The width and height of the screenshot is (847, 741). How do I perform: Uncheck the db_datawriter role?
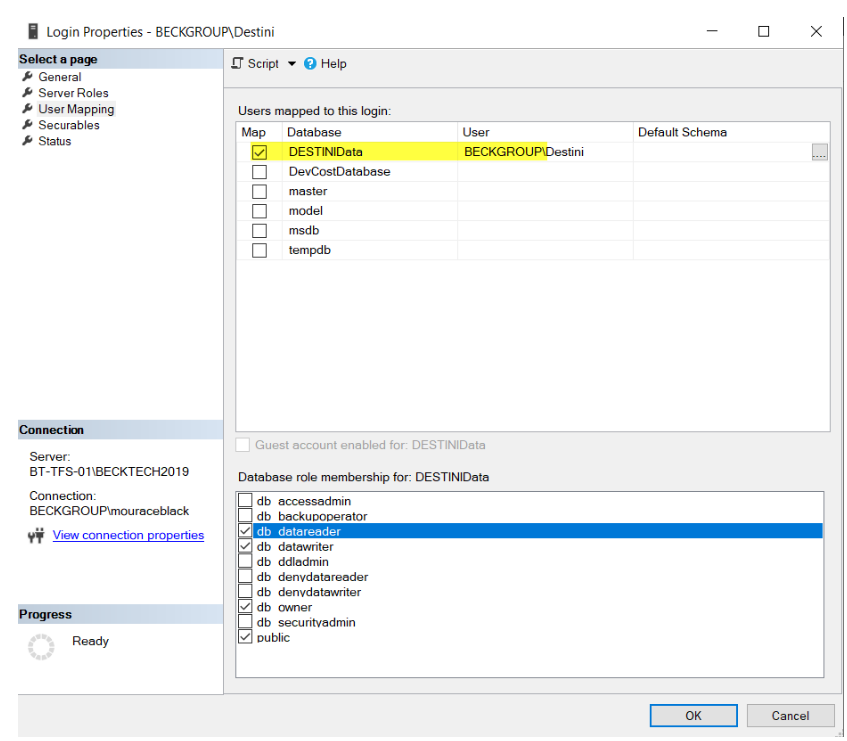(245, 546)
